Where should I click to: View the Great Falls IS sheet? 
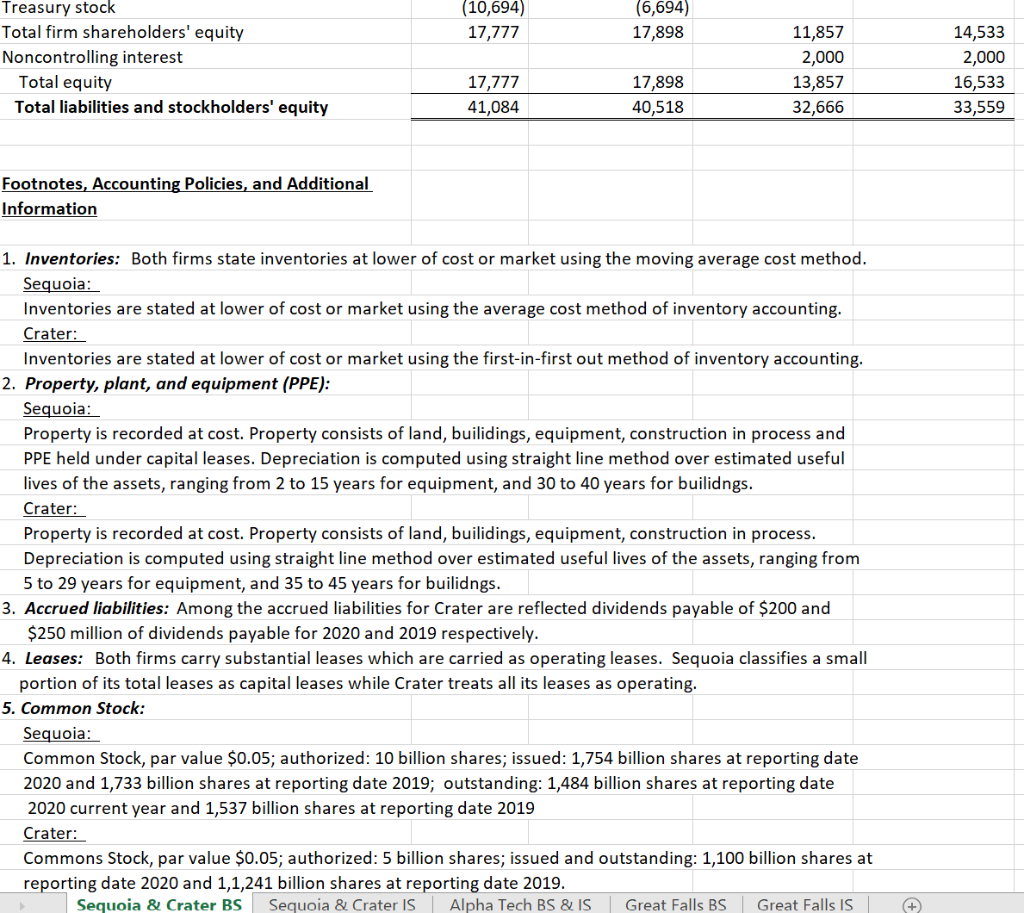[x=805, y=904]
